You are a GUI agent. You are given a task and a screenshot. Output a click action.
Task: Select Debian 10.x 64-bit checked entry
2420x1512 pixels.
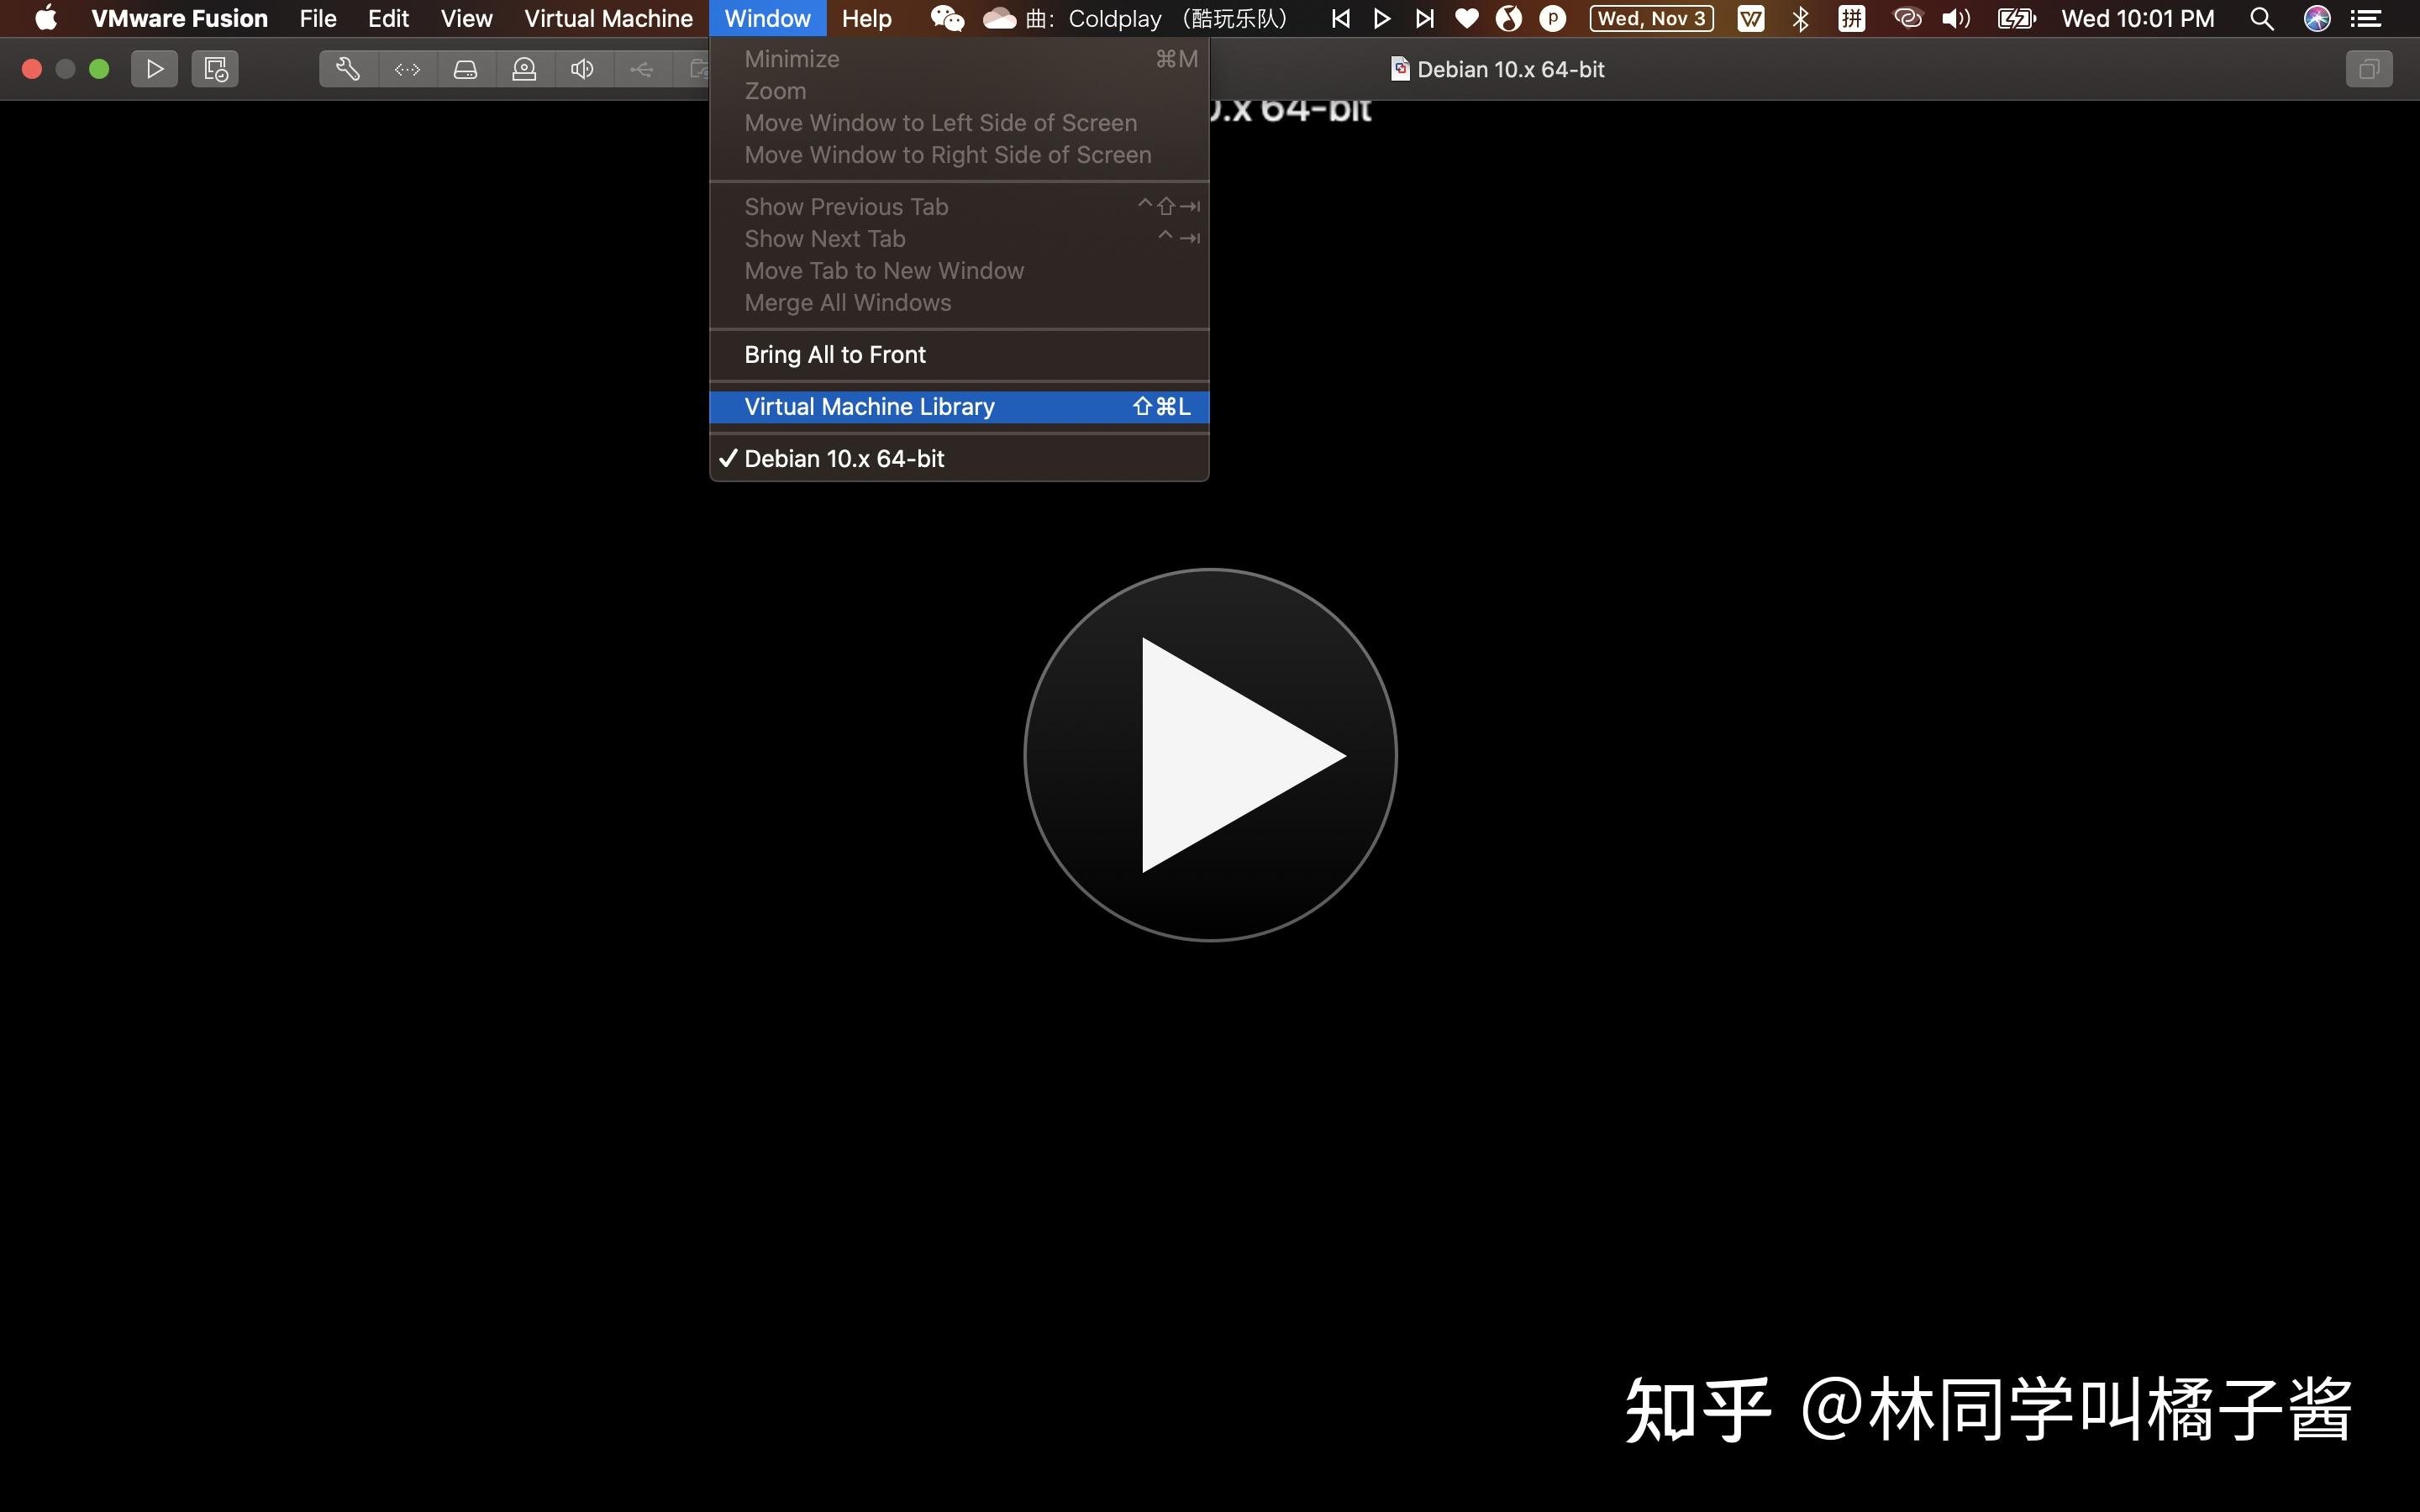pos(844,458)
